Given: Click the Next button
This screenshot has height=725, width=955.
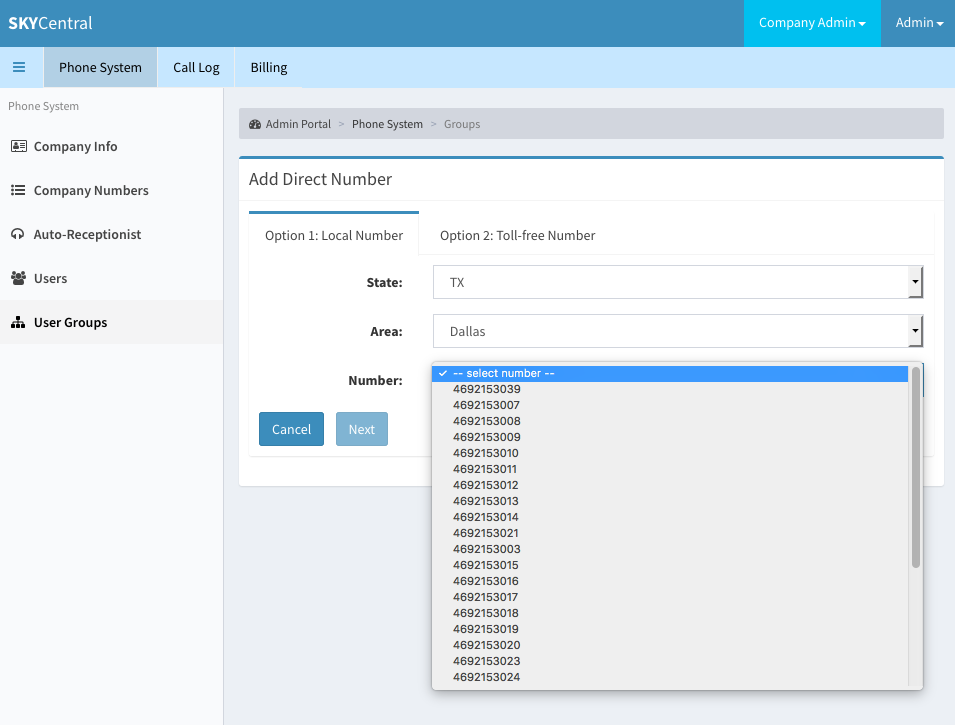Looking at the screenshot, I should (362, 429).
